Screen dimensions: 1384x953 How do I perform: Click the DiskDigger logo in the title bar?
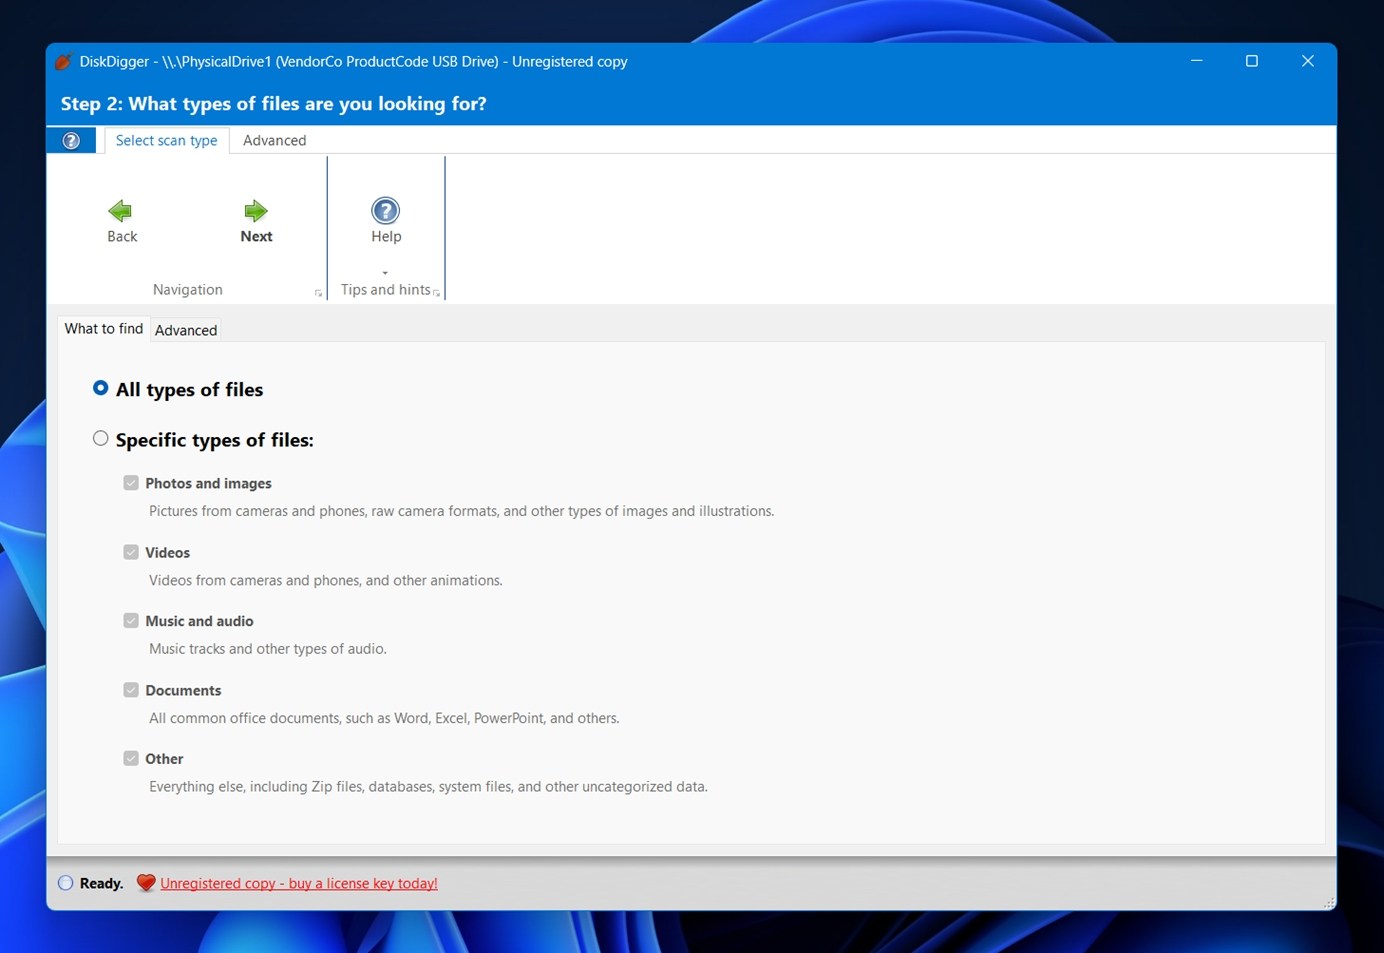(64, 61)
